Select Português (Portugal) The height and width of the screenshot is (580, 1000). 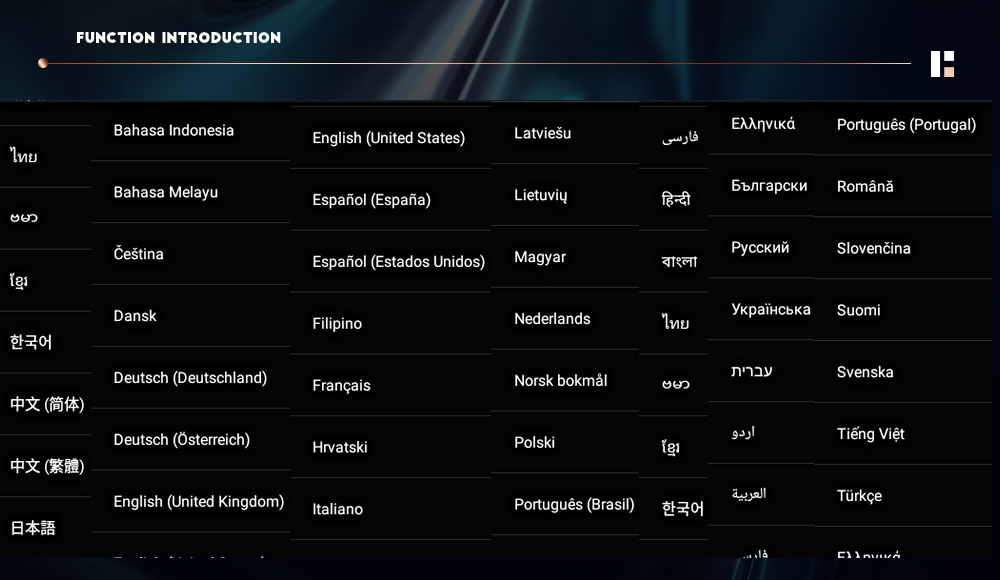pyautogui.click(x=906, y=125)
